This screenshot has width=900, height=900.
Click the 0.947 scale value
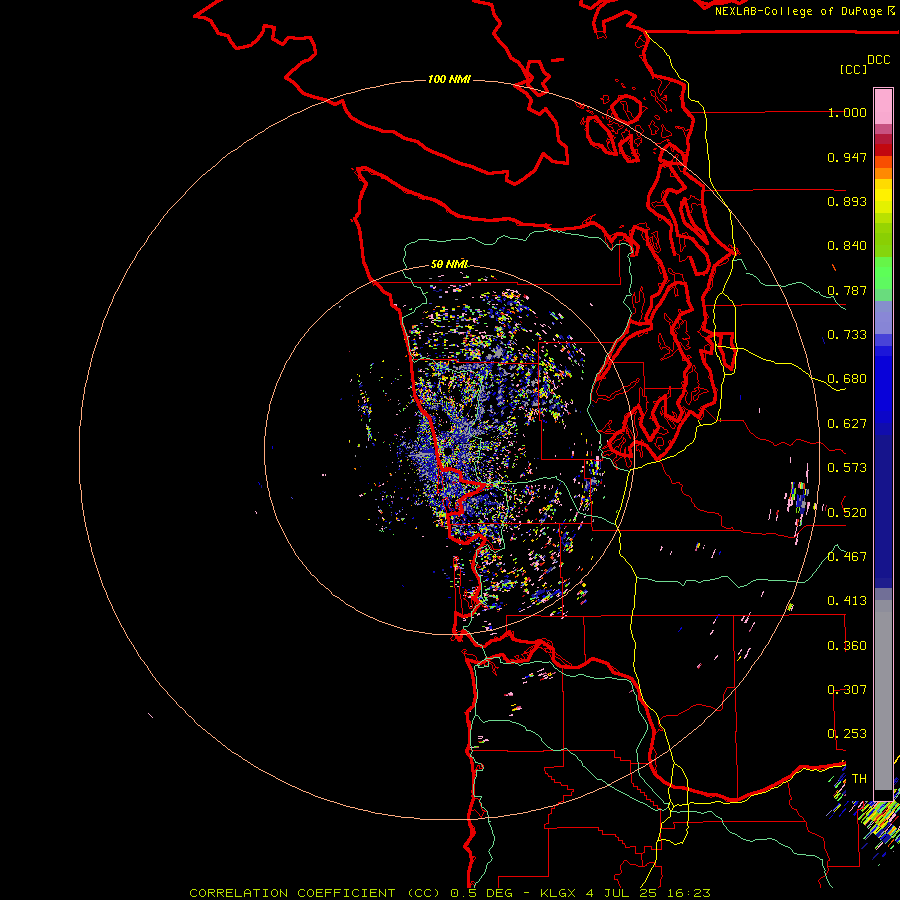pyautogui.click(x=847, y=157)
